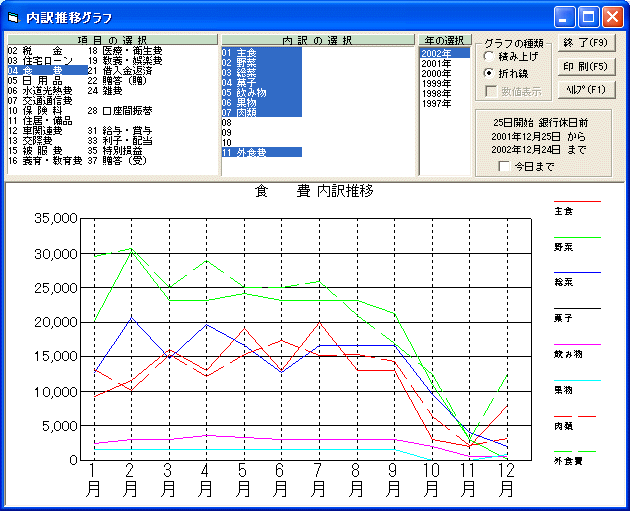Select 2001年 in the year list
Image resolution: width=630 pixels, height=511 pixels.
436,63
